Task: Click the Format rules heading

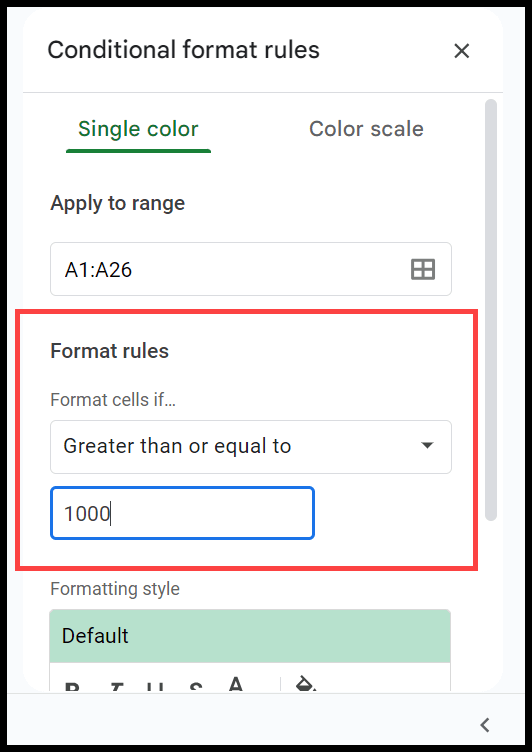Action: (x=109, y=351)
